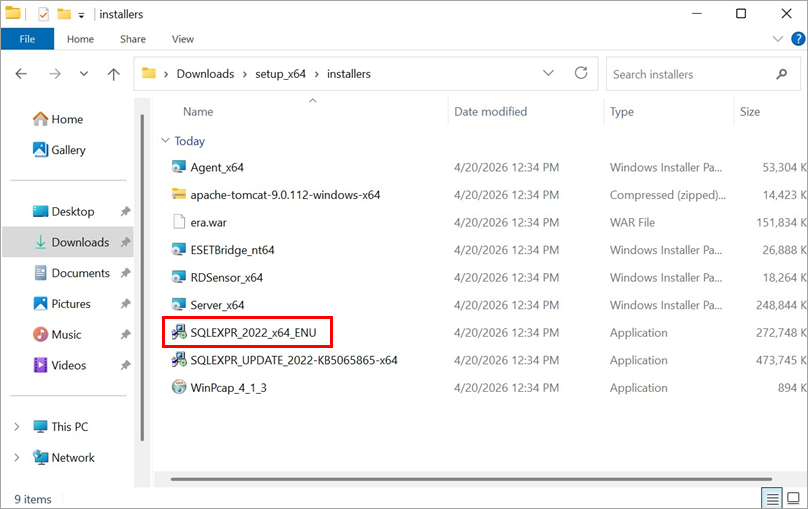The height and width of the screenshot is (509, 808).
Task: Open Help with the question mark icon
Action: 798,39
